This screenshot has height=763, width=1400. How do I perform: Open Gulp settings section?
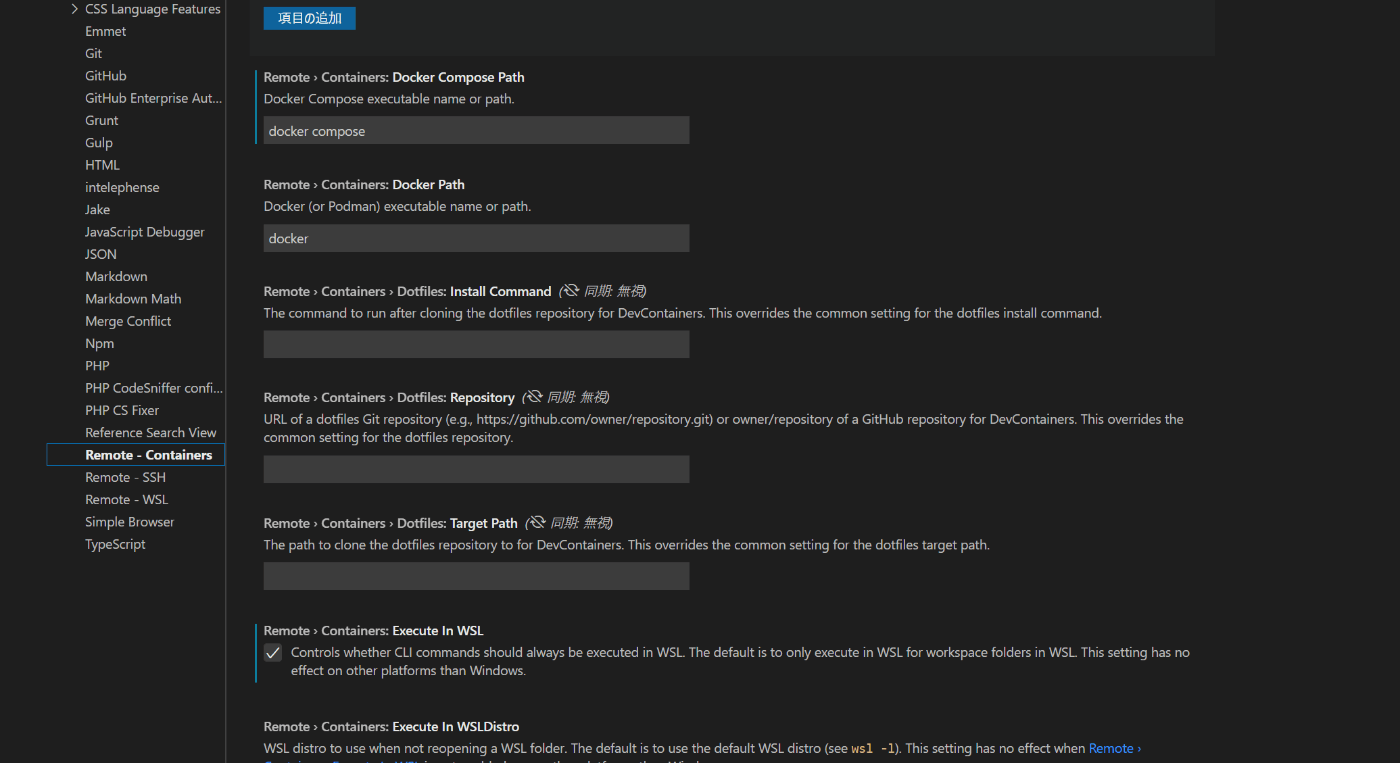[99, 143]
